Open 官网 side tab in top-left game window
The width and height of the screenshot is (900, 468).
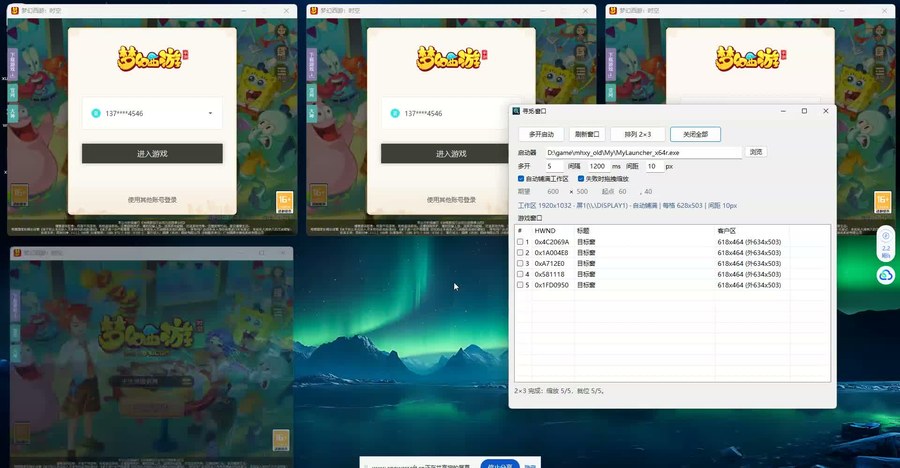point(13,92)
